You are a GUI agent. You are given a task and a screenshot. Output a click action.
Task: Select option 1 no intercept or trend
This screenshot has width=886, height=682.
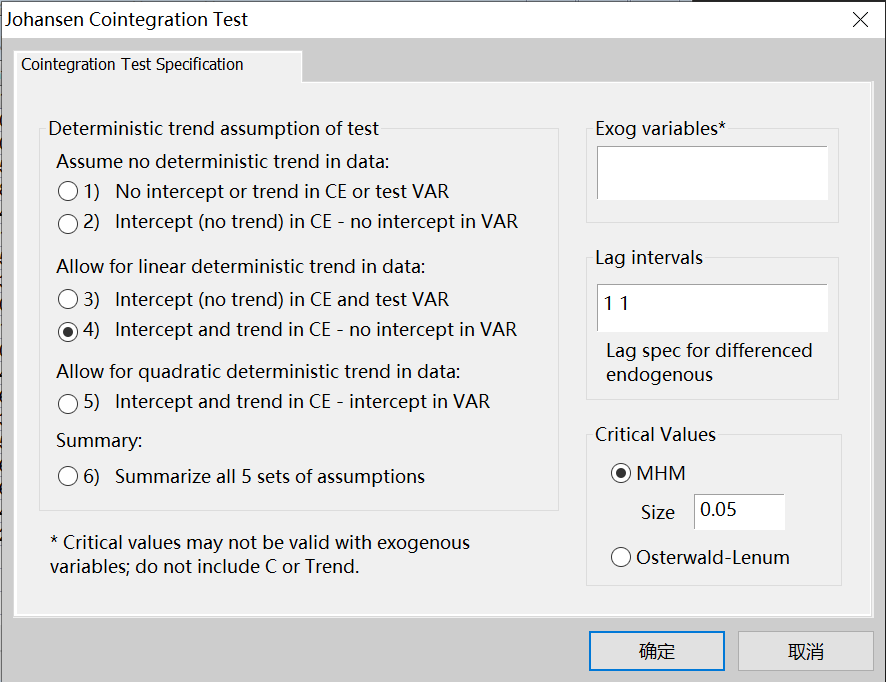tap(68, 191)
